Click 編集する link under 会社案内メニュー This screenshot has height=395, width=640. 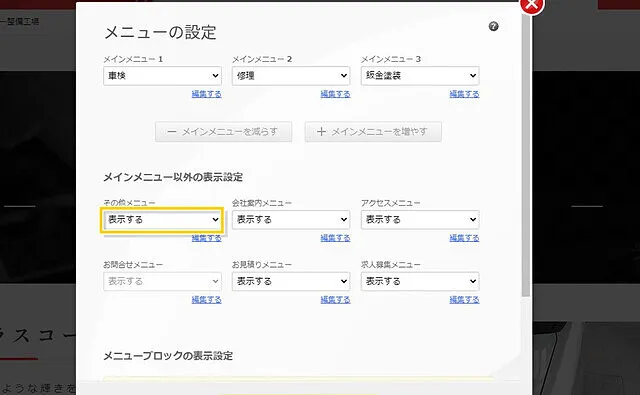[x=336, y=238]
